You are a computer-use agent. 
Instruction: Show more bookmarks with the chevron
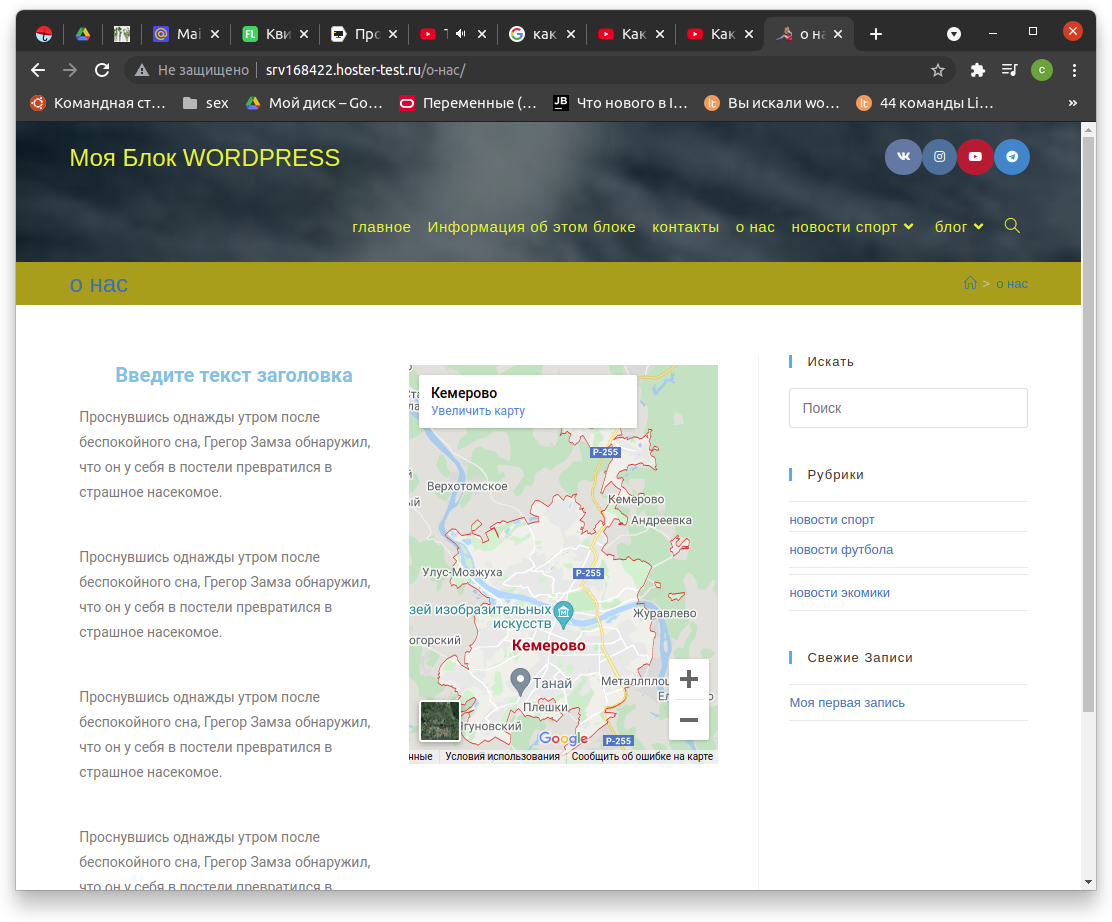[1072, 103]
